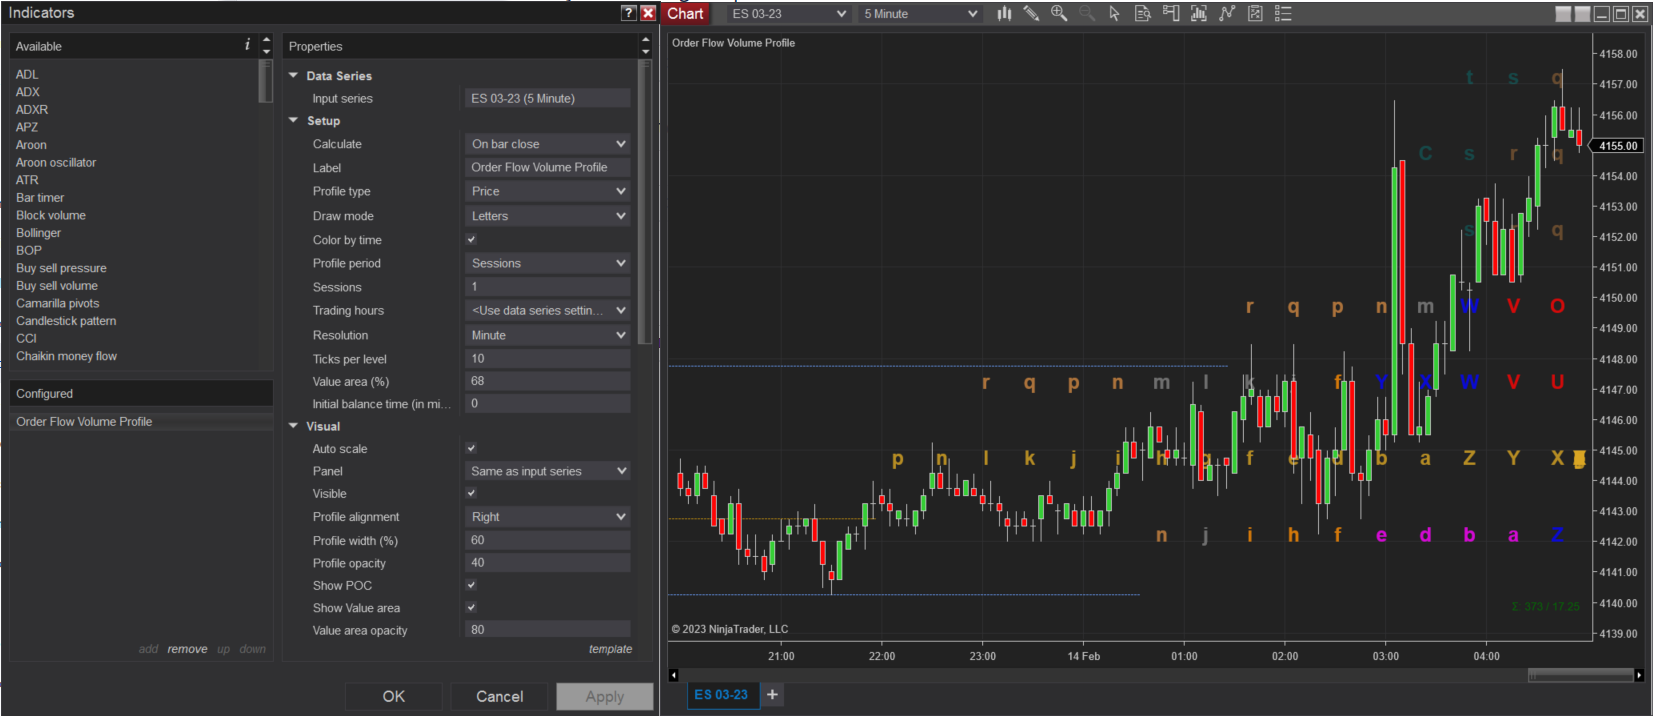The height and width of the screenshot is (716, 1656).
Task: Uncheck the Auto scale checkbox
Action: pos(471,448)
